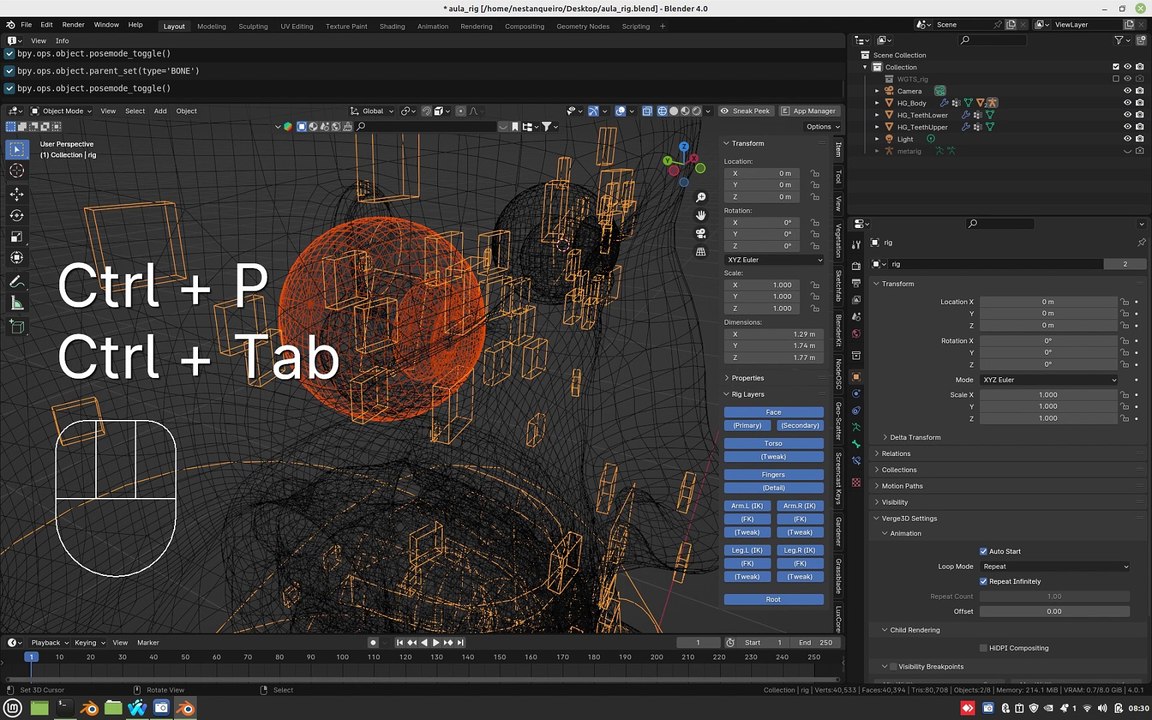Image resolution: width=1152 pixels, height=720 pixels.
Task: Switch viewport to solid shading
Action: pyautogui.click(x=674, y=111)
